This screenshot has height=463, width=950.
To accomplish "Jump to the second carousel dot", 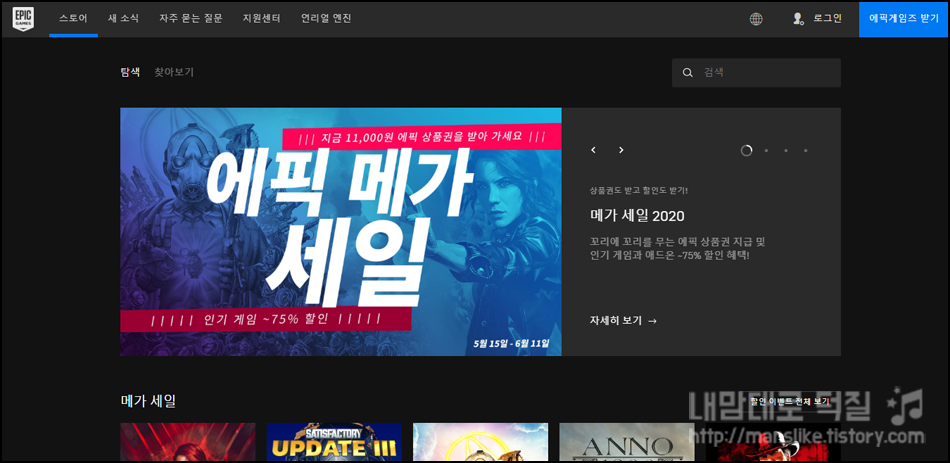I will (766, 151).
